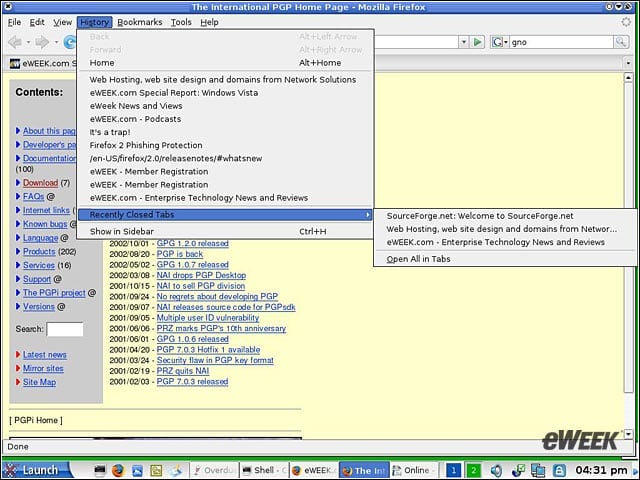Viewport: 640px width, 480px height.
Task: Click the Google search box containing 'gno'
Action: coord(561,42)
